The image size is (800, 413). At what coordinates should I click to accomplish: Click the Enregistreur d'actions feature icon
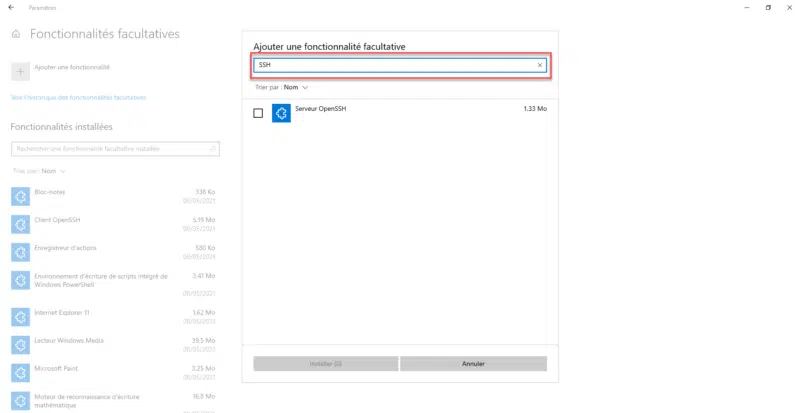point(20,252)
